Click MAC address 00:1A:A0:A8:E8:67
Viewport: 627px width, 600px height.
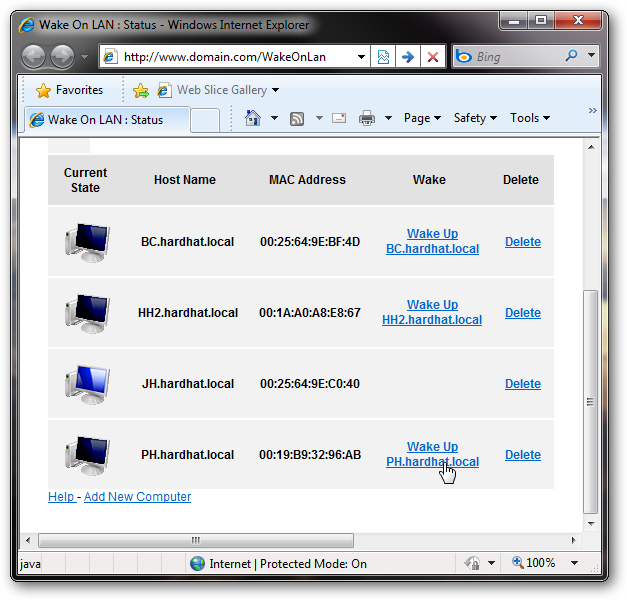pos(310,313)
